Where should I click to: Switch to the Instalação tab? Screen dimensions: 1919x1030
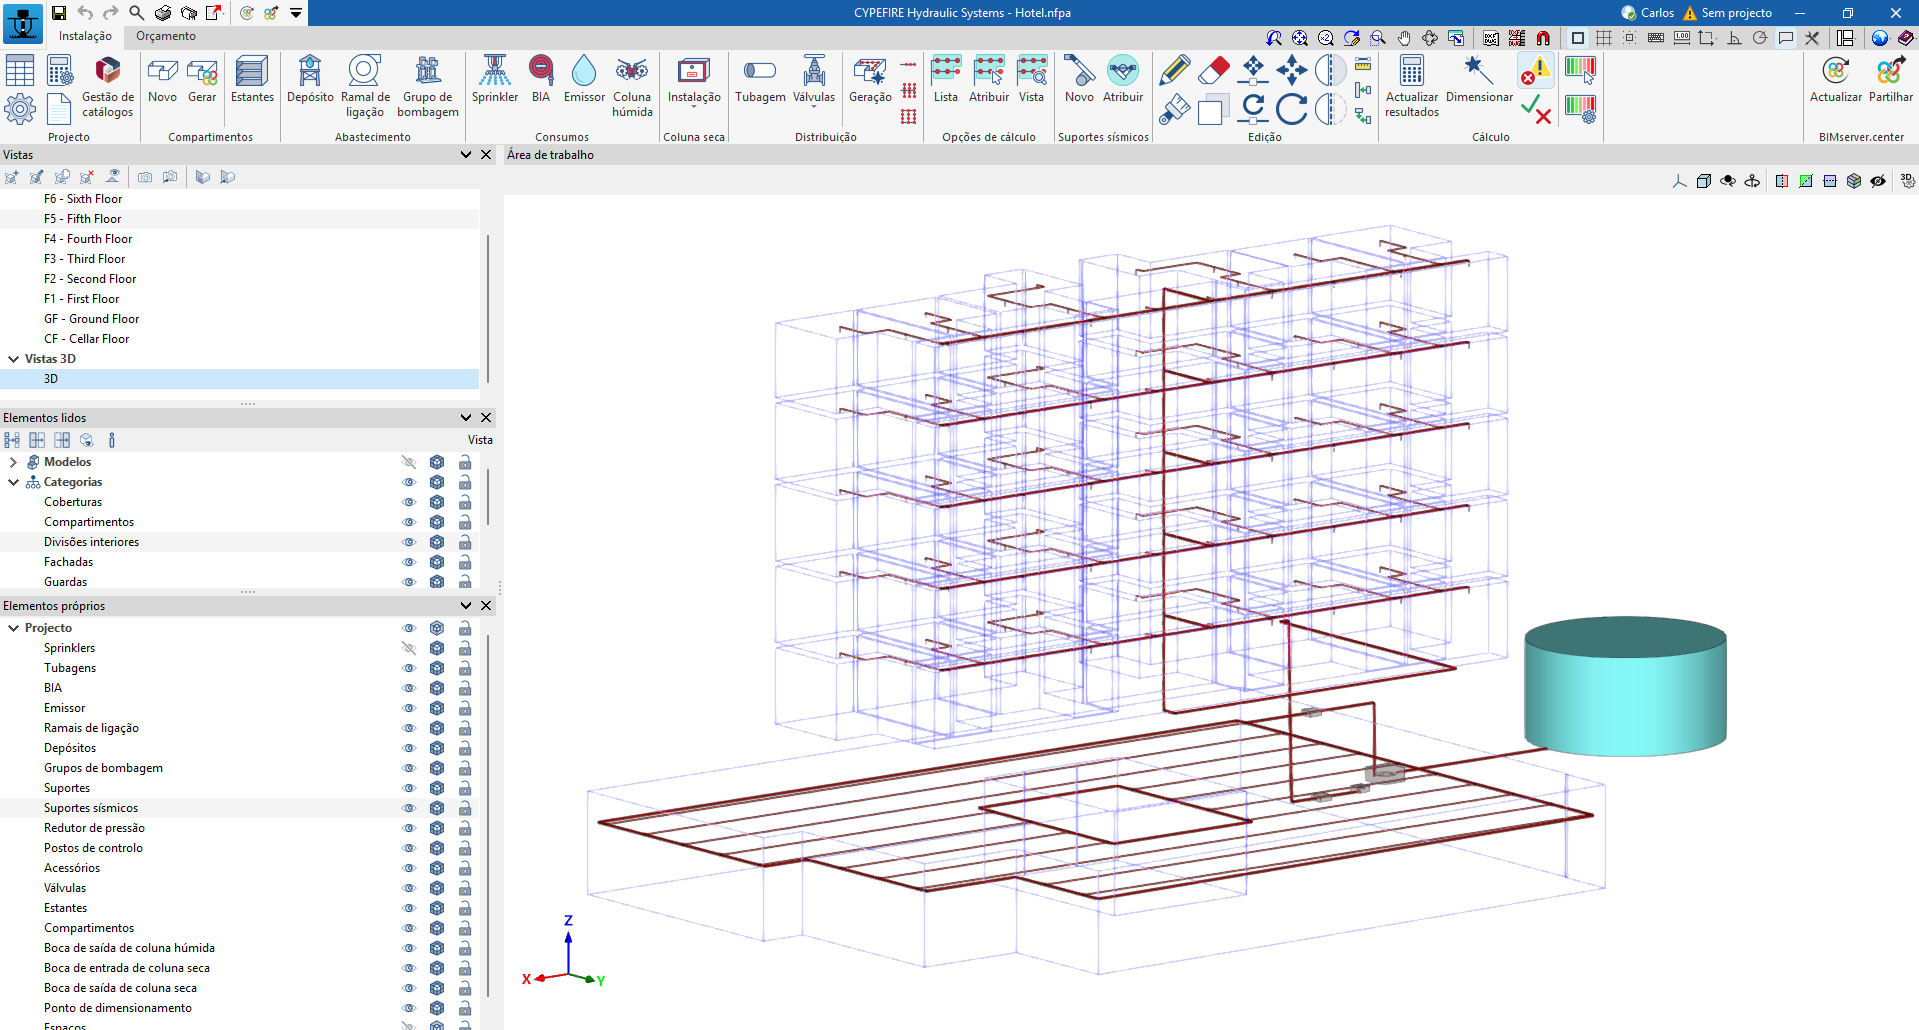(x=85, y=36)
